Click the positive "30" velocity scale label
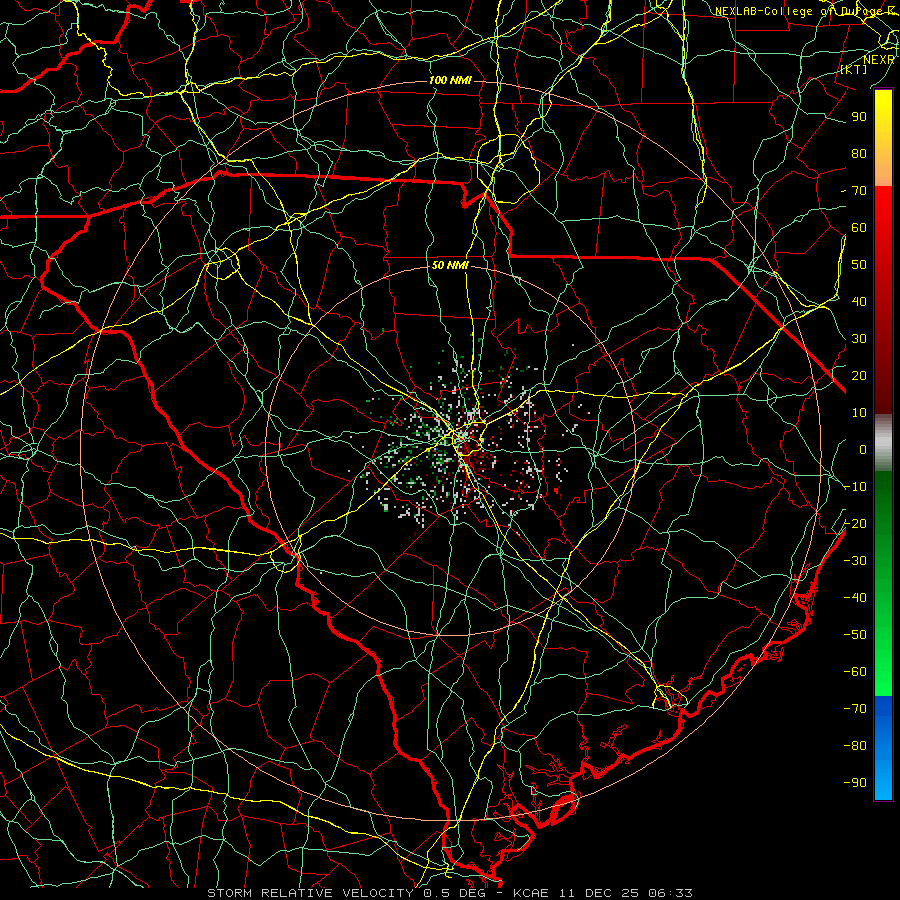Viewport: 900px width, 900px height. pyautogui.click(x=859, y=339)
